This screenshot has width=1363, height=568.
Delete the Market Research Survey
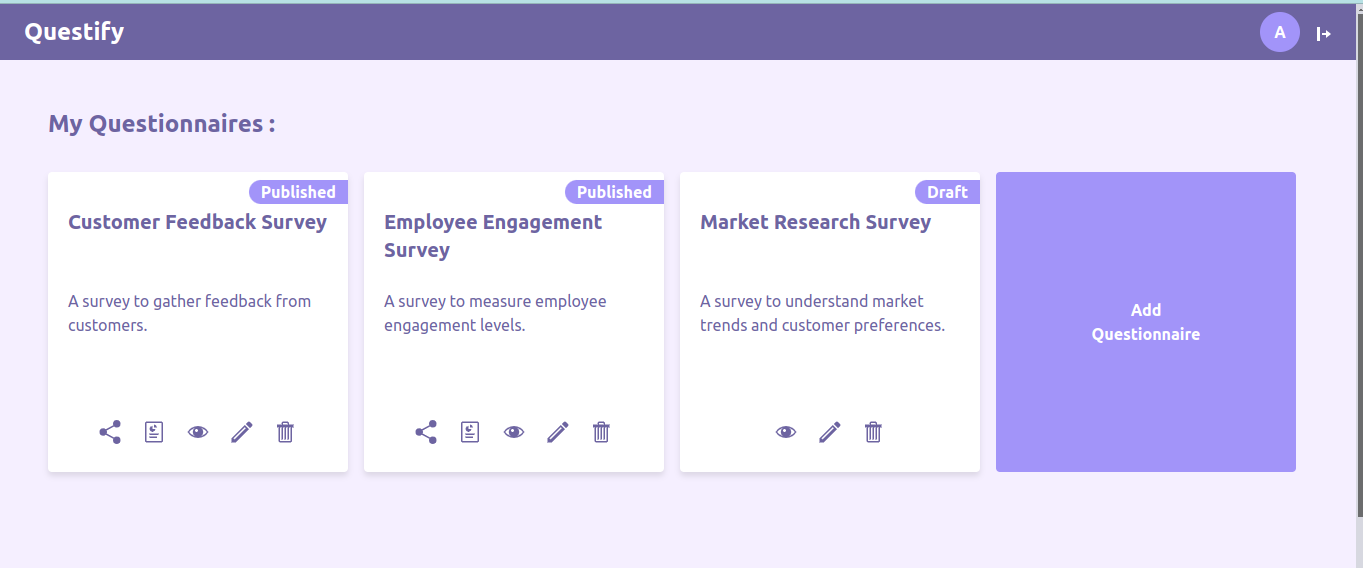[x=873, y=432]
